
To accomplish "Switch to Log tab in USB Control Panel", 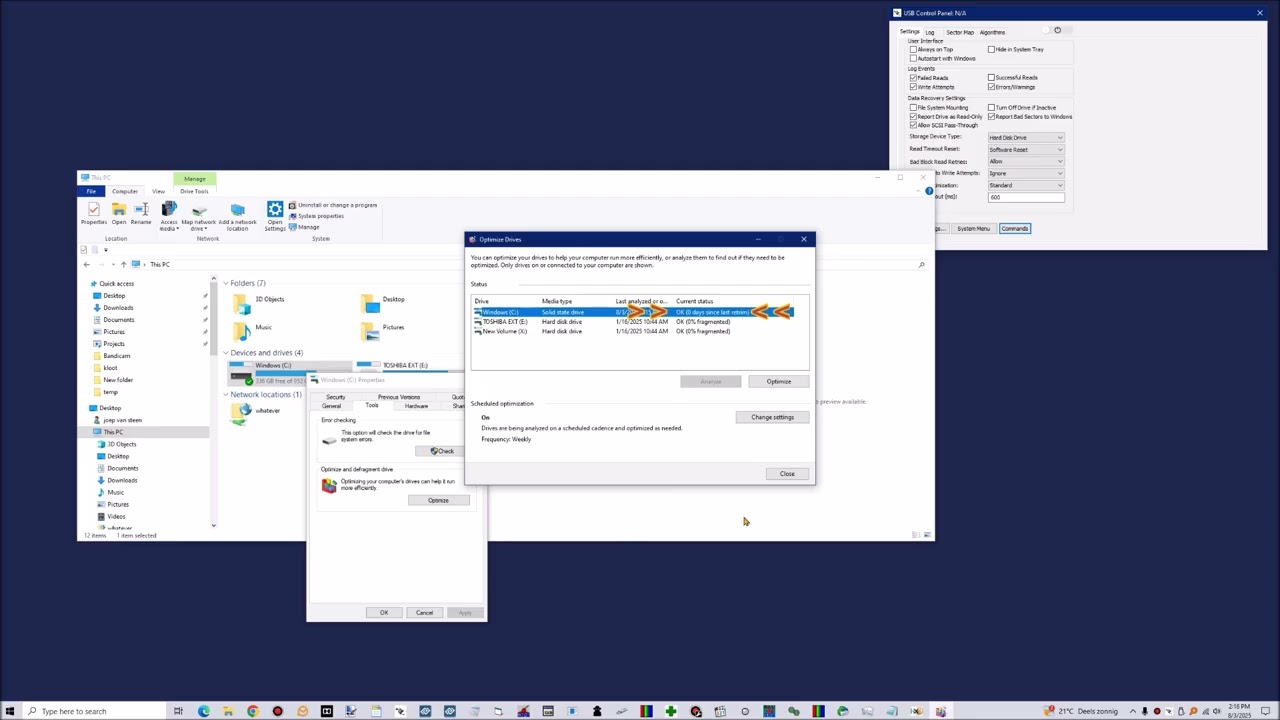I will [x=930, y=32].
